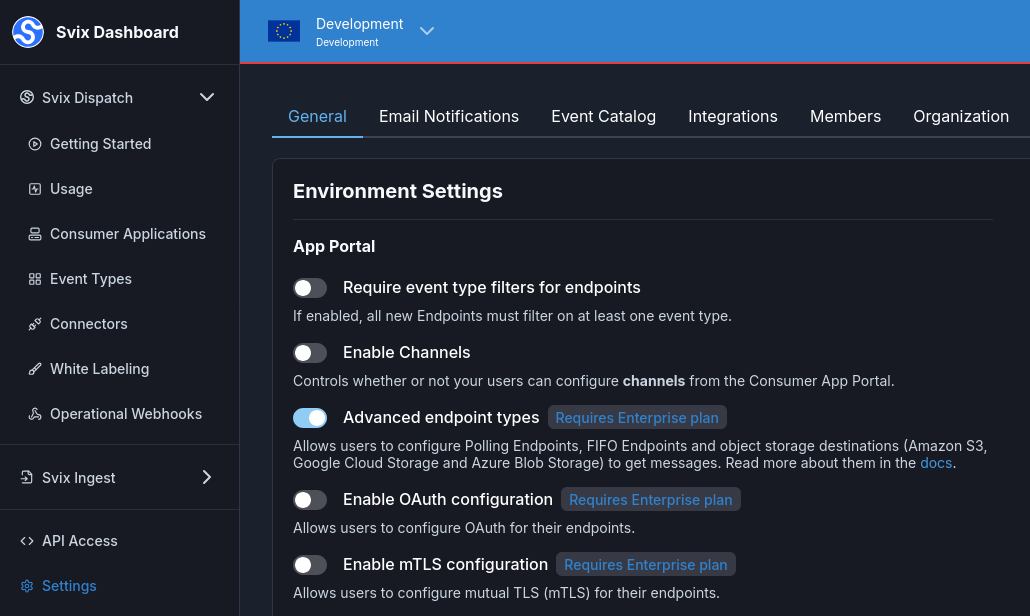Open Getting Started from the sidebar
1030x616 pixels.
click(x=100, y=143)
